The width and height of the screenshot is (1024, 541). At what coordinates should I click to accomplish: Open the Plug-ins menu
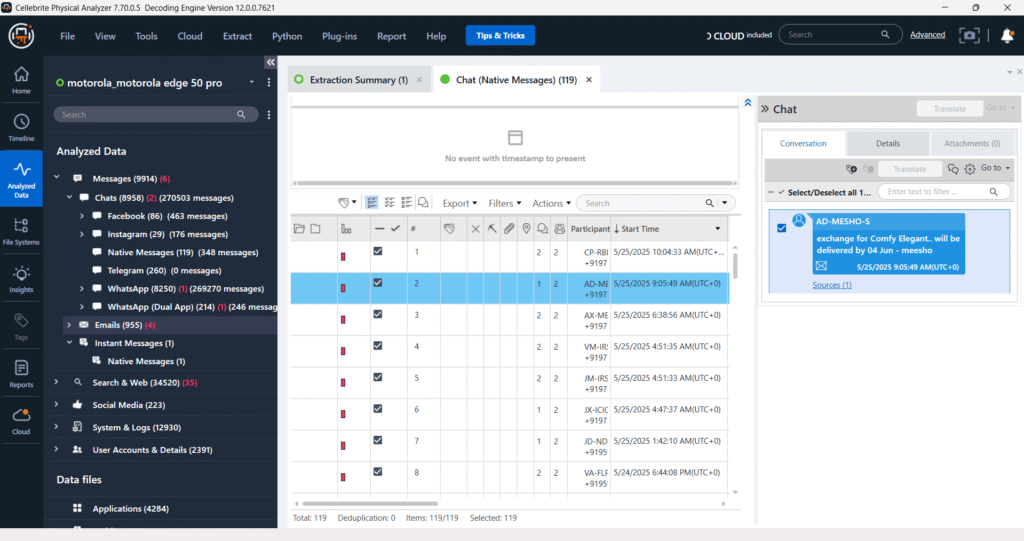pyautogui.click(x=340, y=36)
